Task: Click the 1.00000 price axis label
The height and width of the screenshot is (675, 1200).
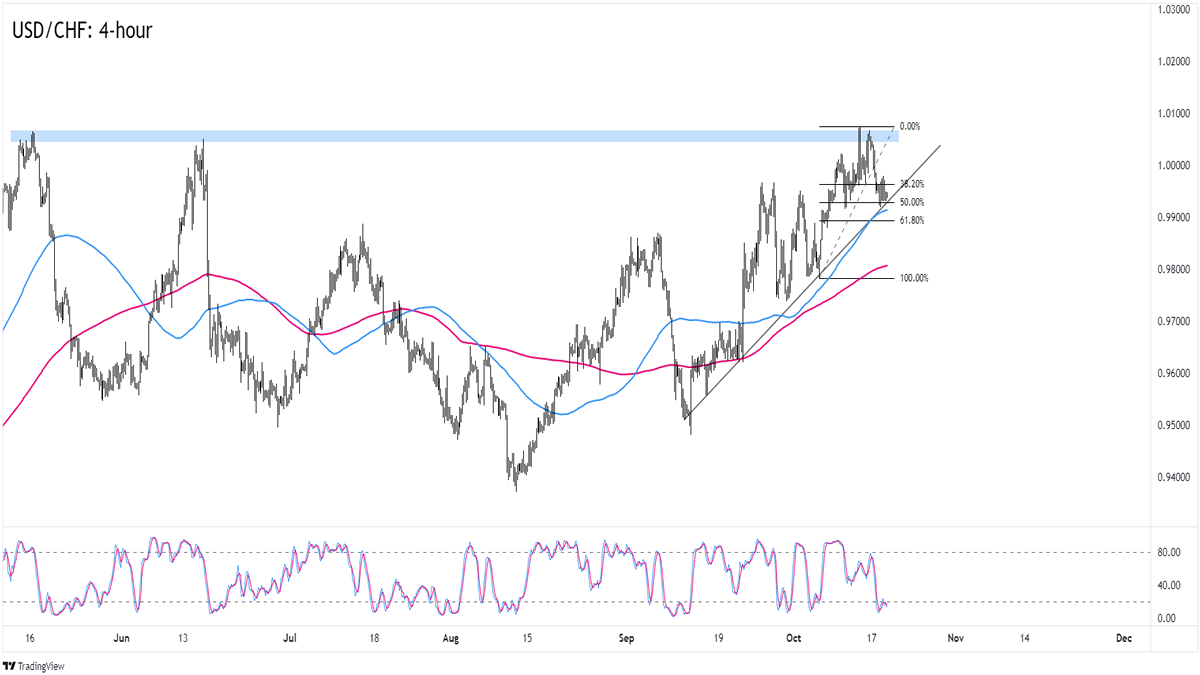Action: coord(1172,165)
